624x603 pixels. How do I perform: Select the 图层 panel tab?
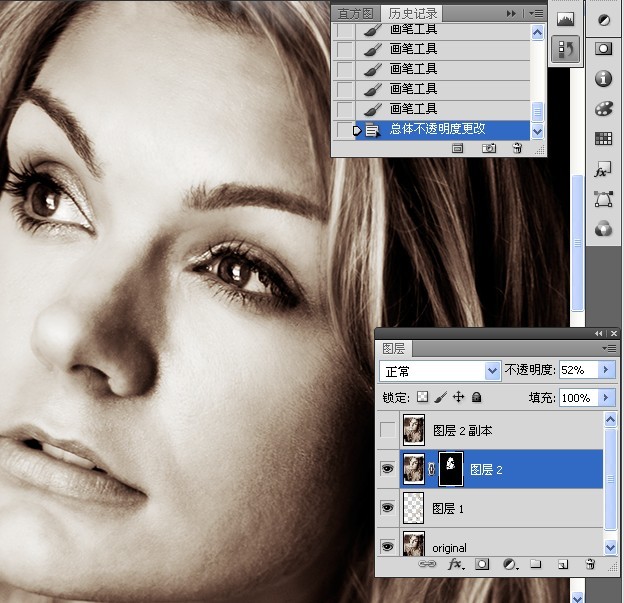click(x=394, y=348)
